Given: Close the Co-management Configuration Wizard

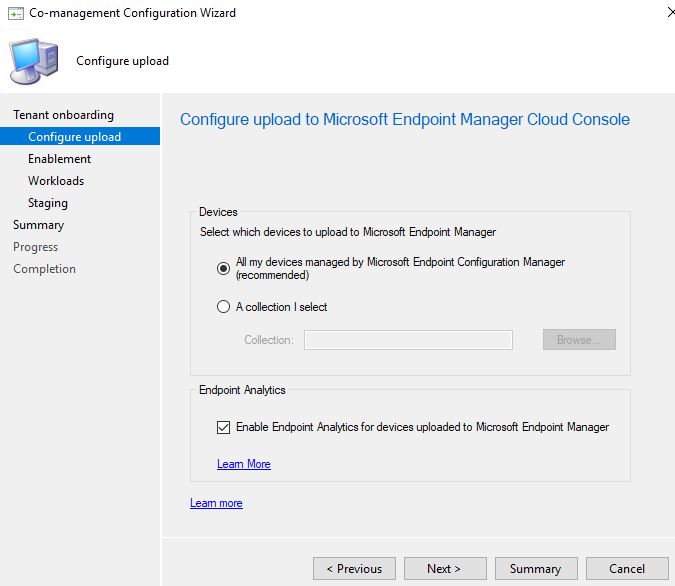Looking at the screenshot, I should 671,12.
